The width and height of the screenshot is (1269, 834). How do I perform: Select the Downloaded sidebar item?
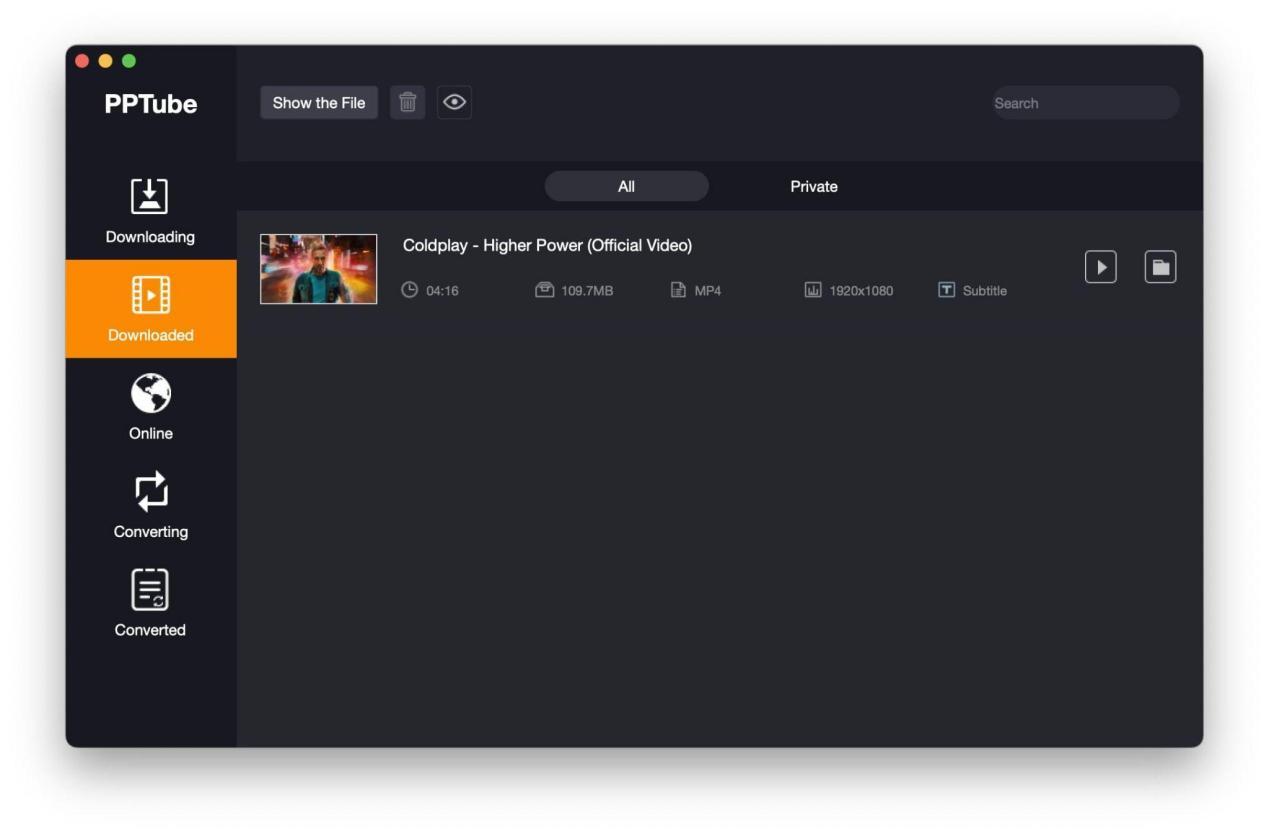coord(150,309)
